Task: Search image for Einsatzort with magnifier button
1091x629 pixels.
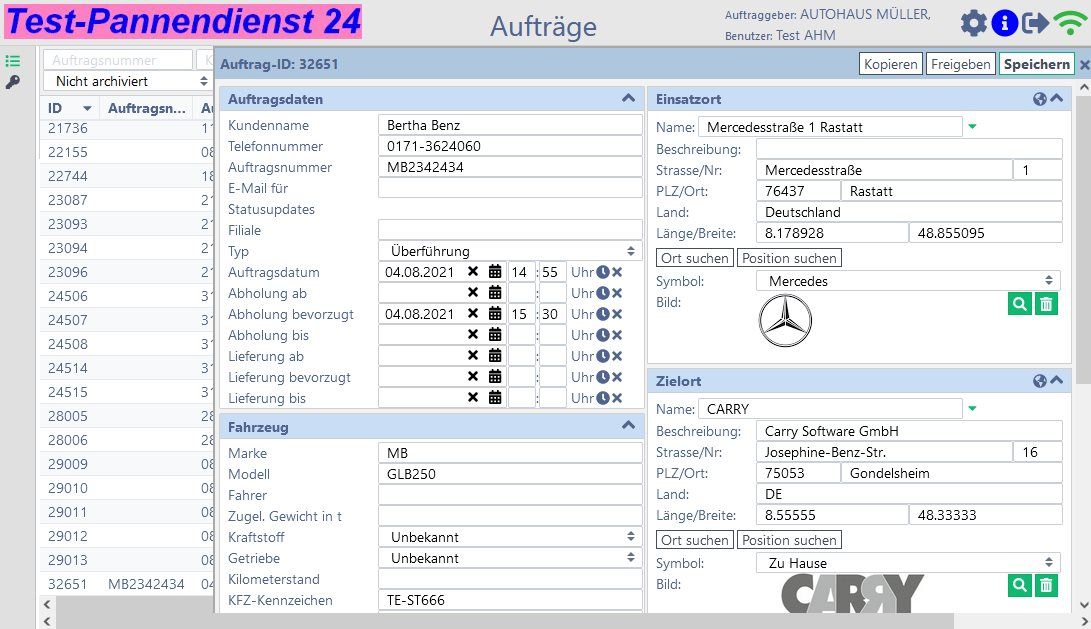Action: click(1019, 304)
